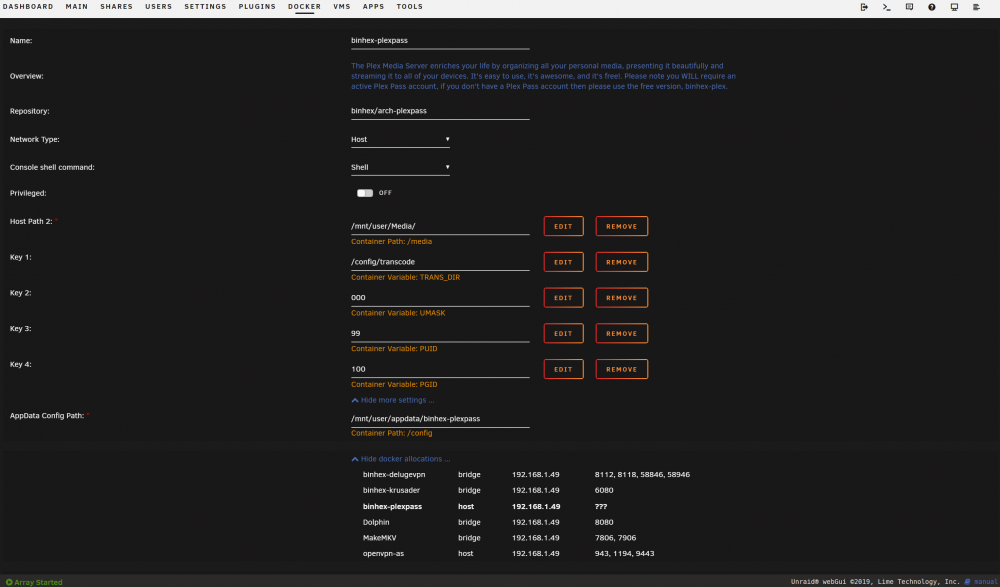Click the logout icon in top bar
The image size is (1000, 587).
(864, 7)
